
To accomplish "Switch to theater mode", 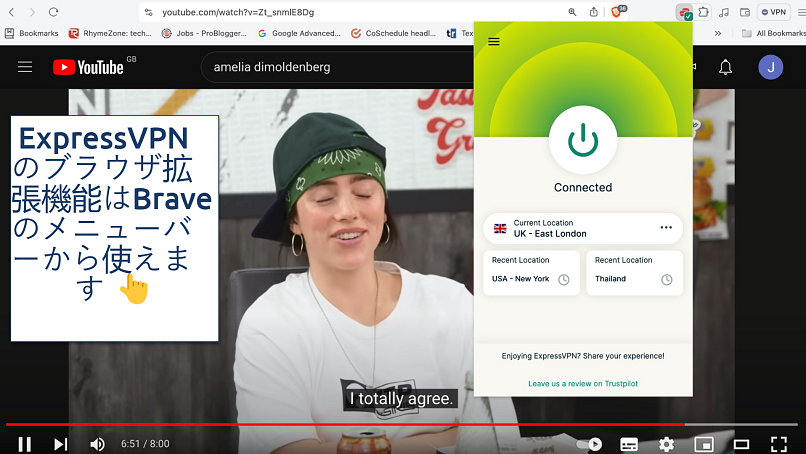I will 741,443.
